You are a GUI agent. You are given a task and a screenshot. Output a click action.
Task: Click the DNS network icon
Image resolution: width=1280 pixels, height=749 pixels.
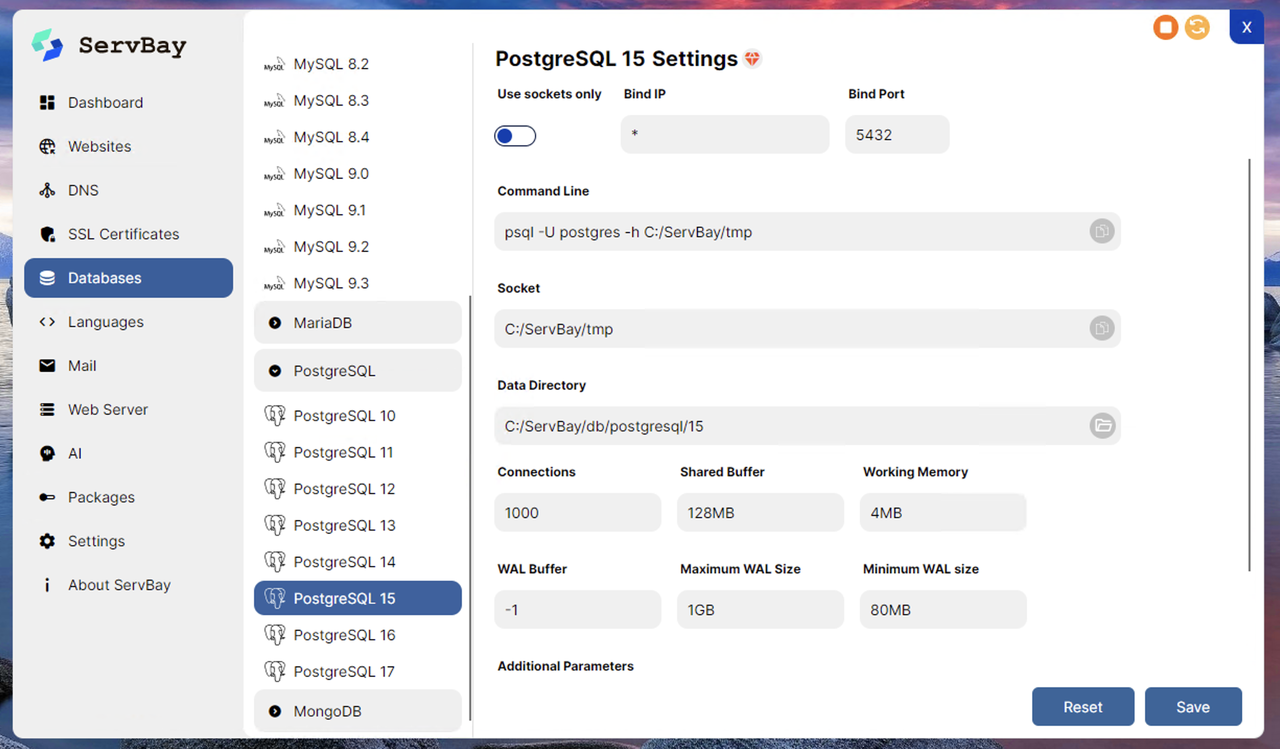(x=47, y=190)
